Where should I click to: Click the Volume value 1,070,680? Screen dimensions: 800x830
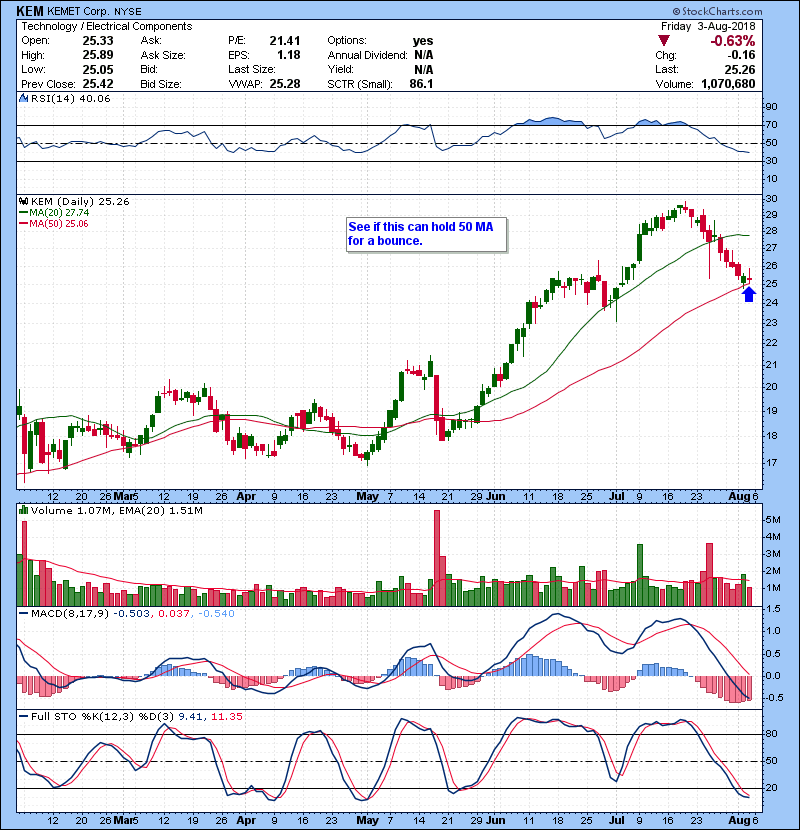[x=728, y=84]
